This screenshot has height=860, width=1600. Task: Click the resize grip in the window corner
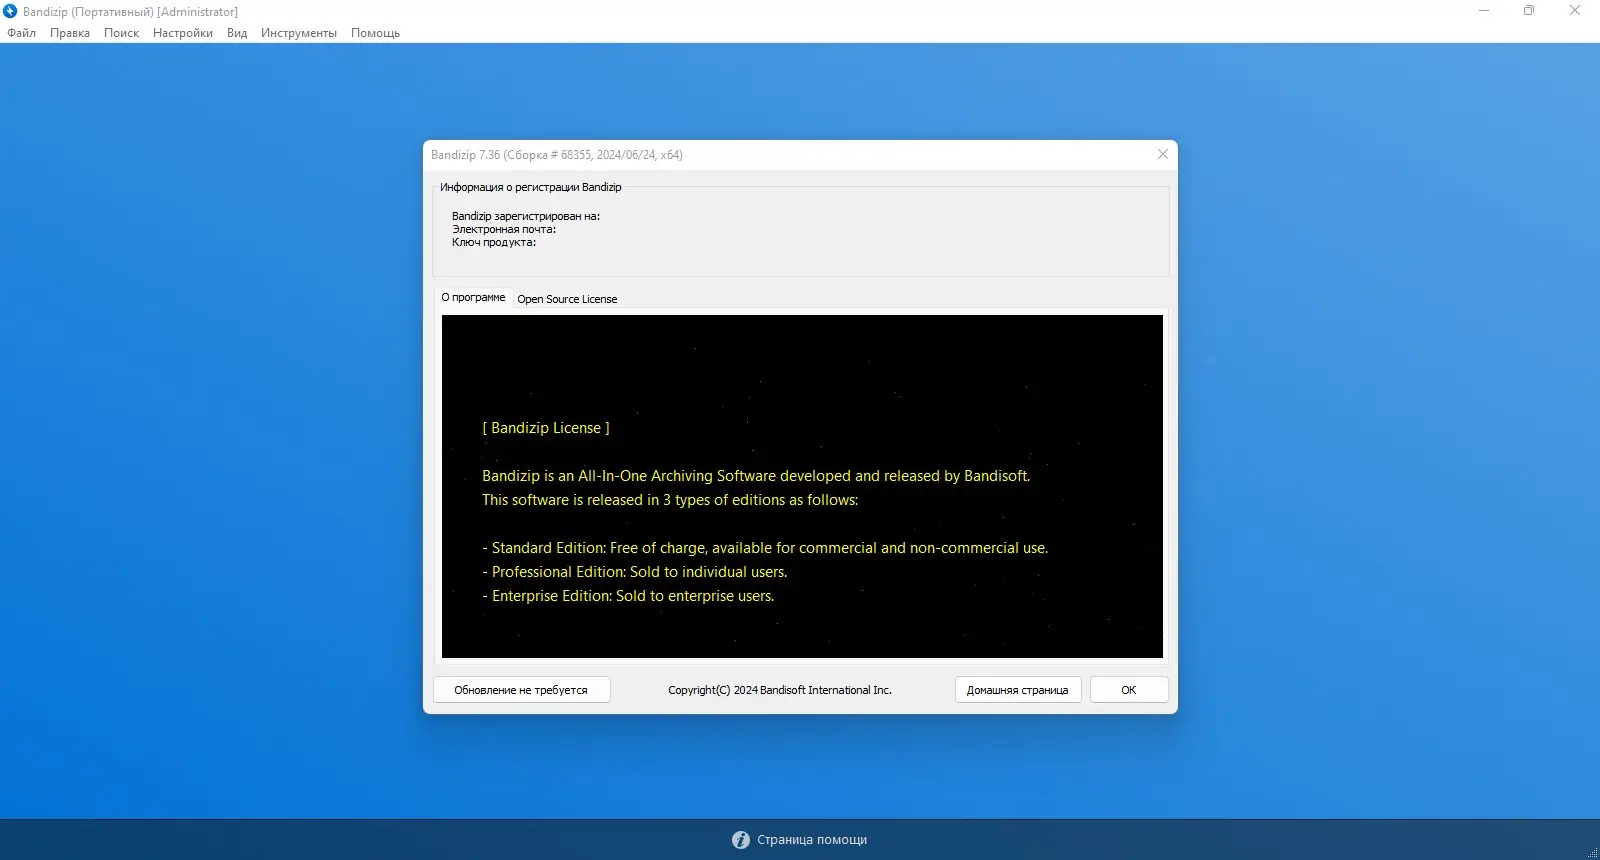[x=1592, y=852]
